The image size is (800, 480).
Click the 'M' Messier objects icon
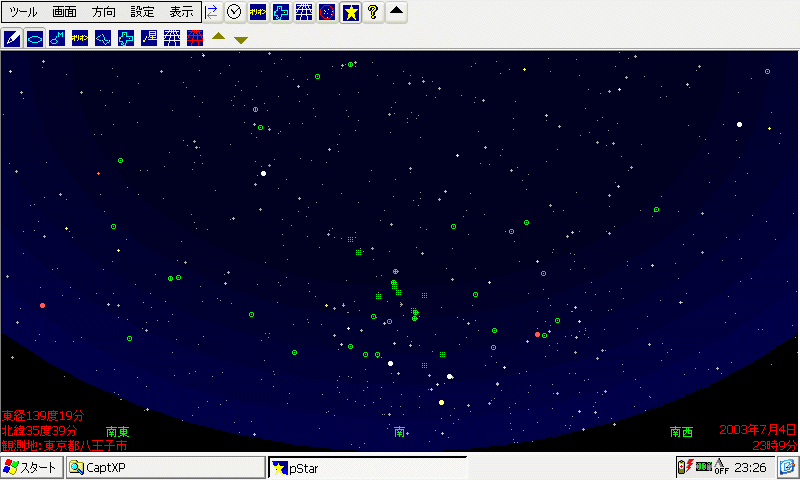(58, 39)
